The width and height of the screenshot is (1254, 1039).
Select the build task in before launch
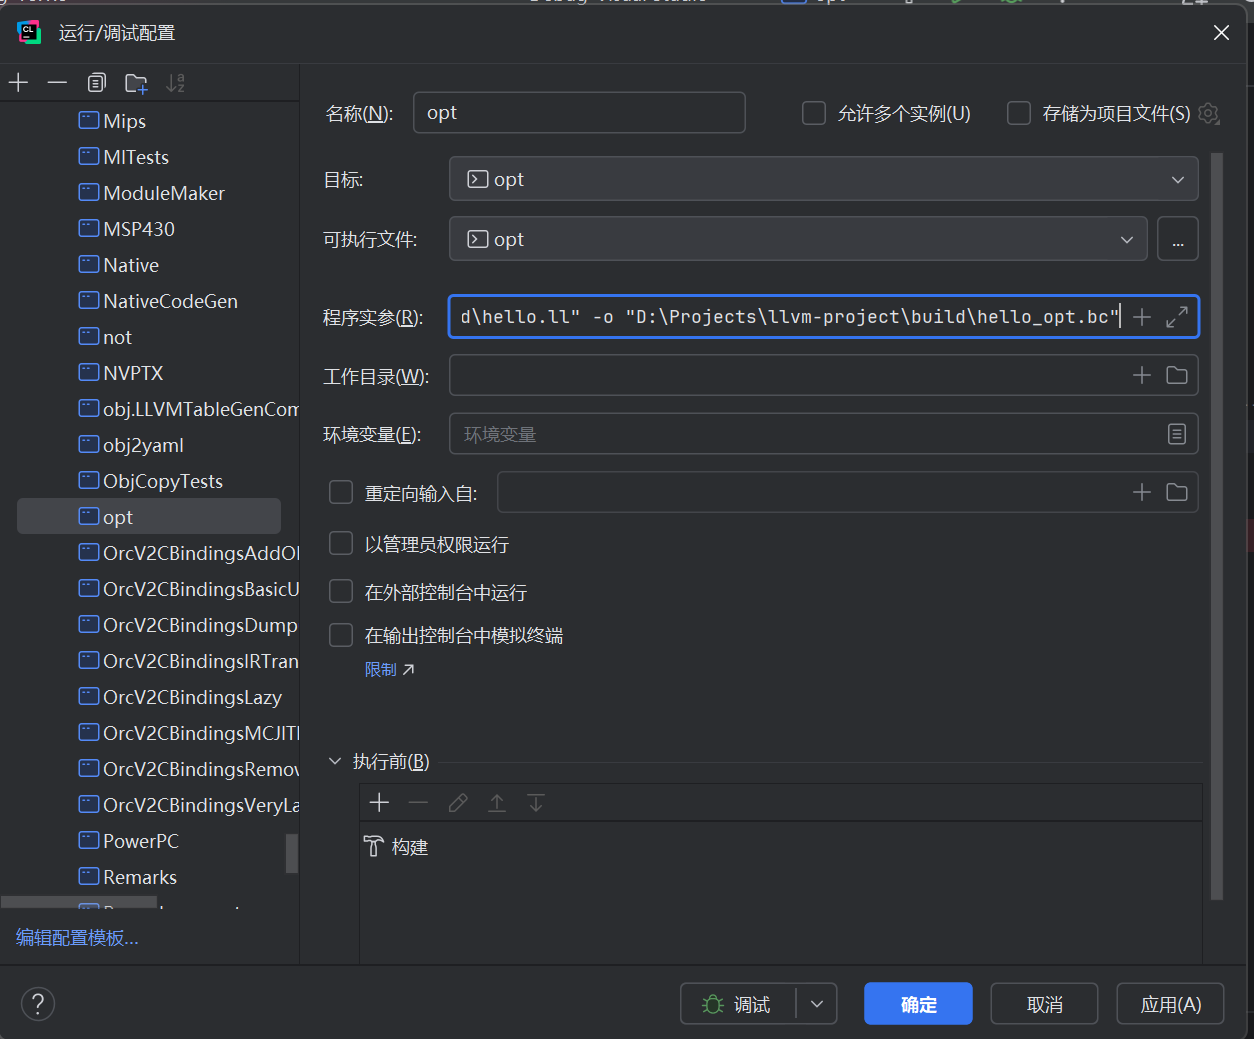(x=396, y=847)
